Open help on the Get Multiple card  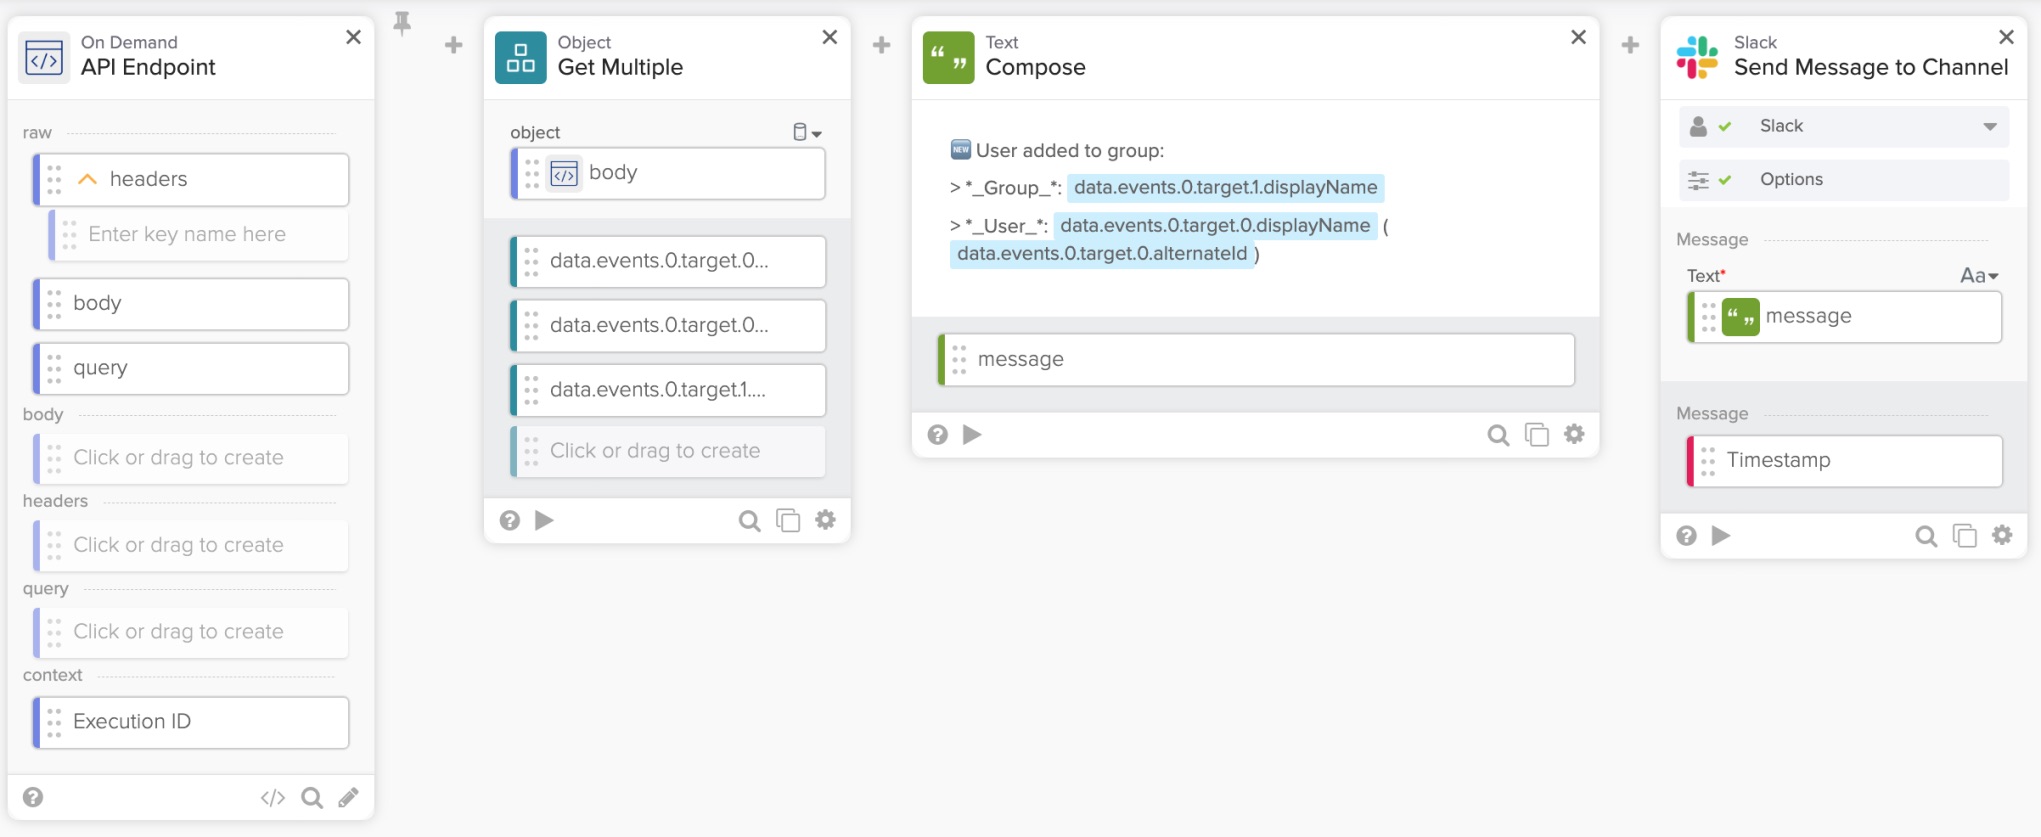tap(510, 520)
